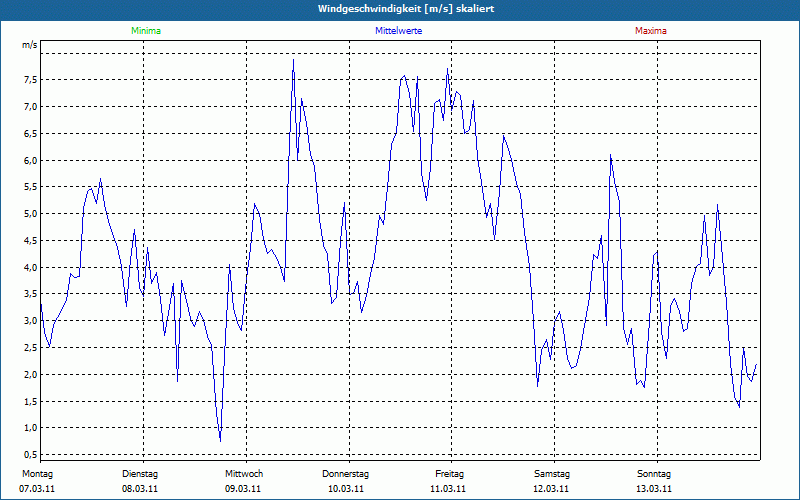The height and width of the screenshot is (500, 800).
Task: Click the 4,0 y-axis value
Action: (x=30, y=267)
